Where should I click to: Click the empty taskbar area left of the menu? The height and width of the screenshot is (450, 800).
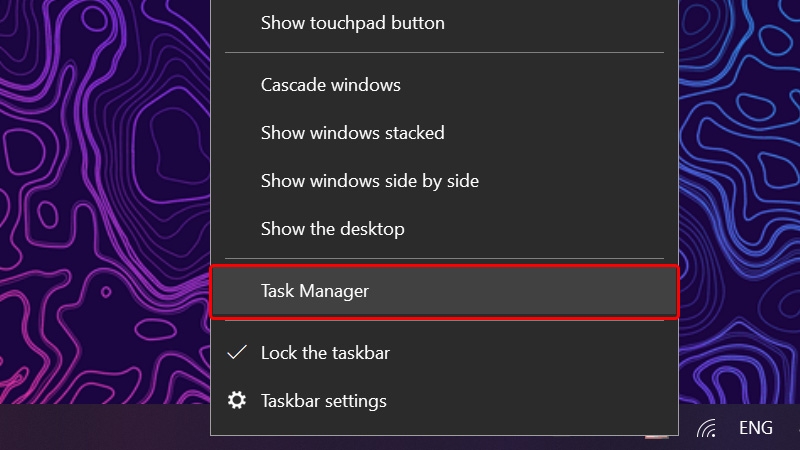(105, 427)
